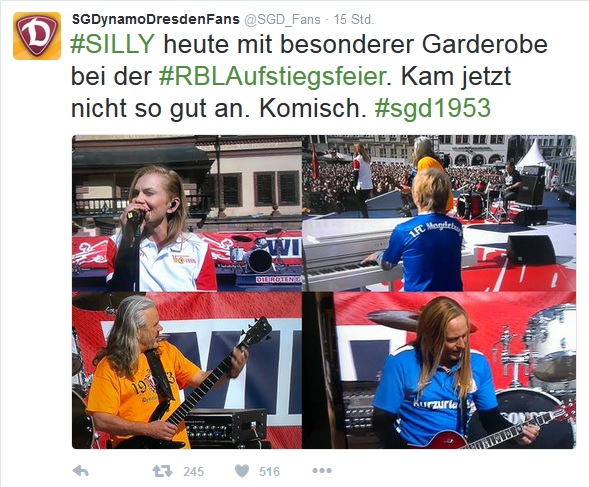Visit the #sgd1953 hashtag
Image resolution: width=589 pixels, height=487 pixels.
point(433,108)
